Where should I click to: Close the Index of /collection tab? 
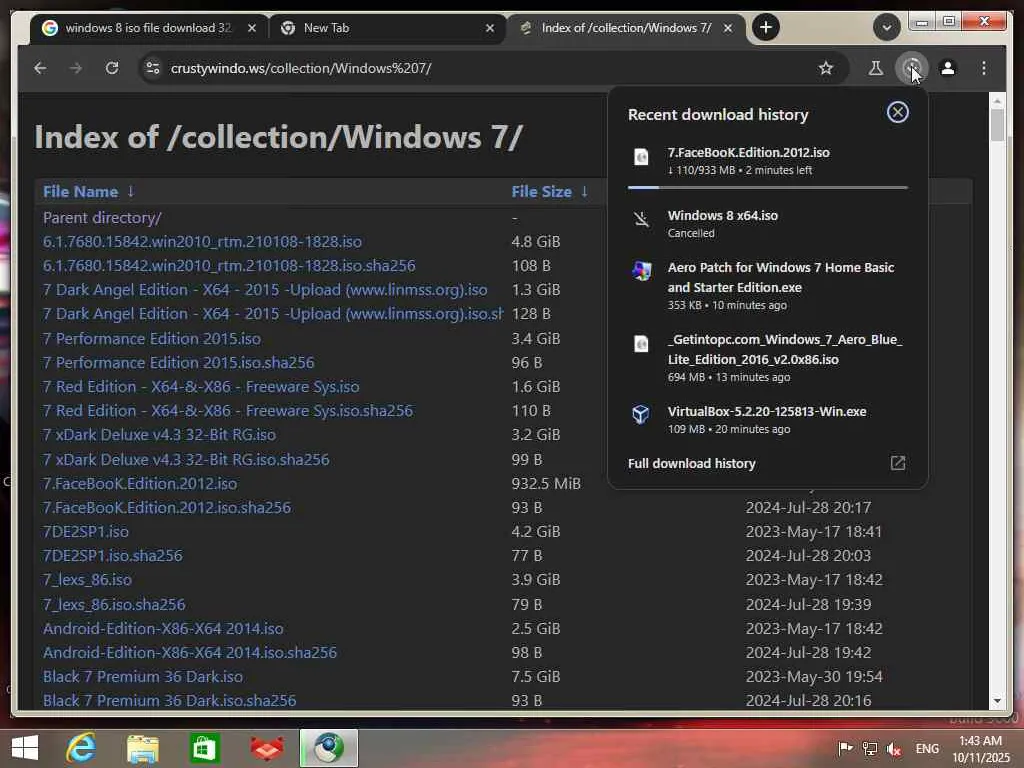pyautogui.click(x=728, y=28)
